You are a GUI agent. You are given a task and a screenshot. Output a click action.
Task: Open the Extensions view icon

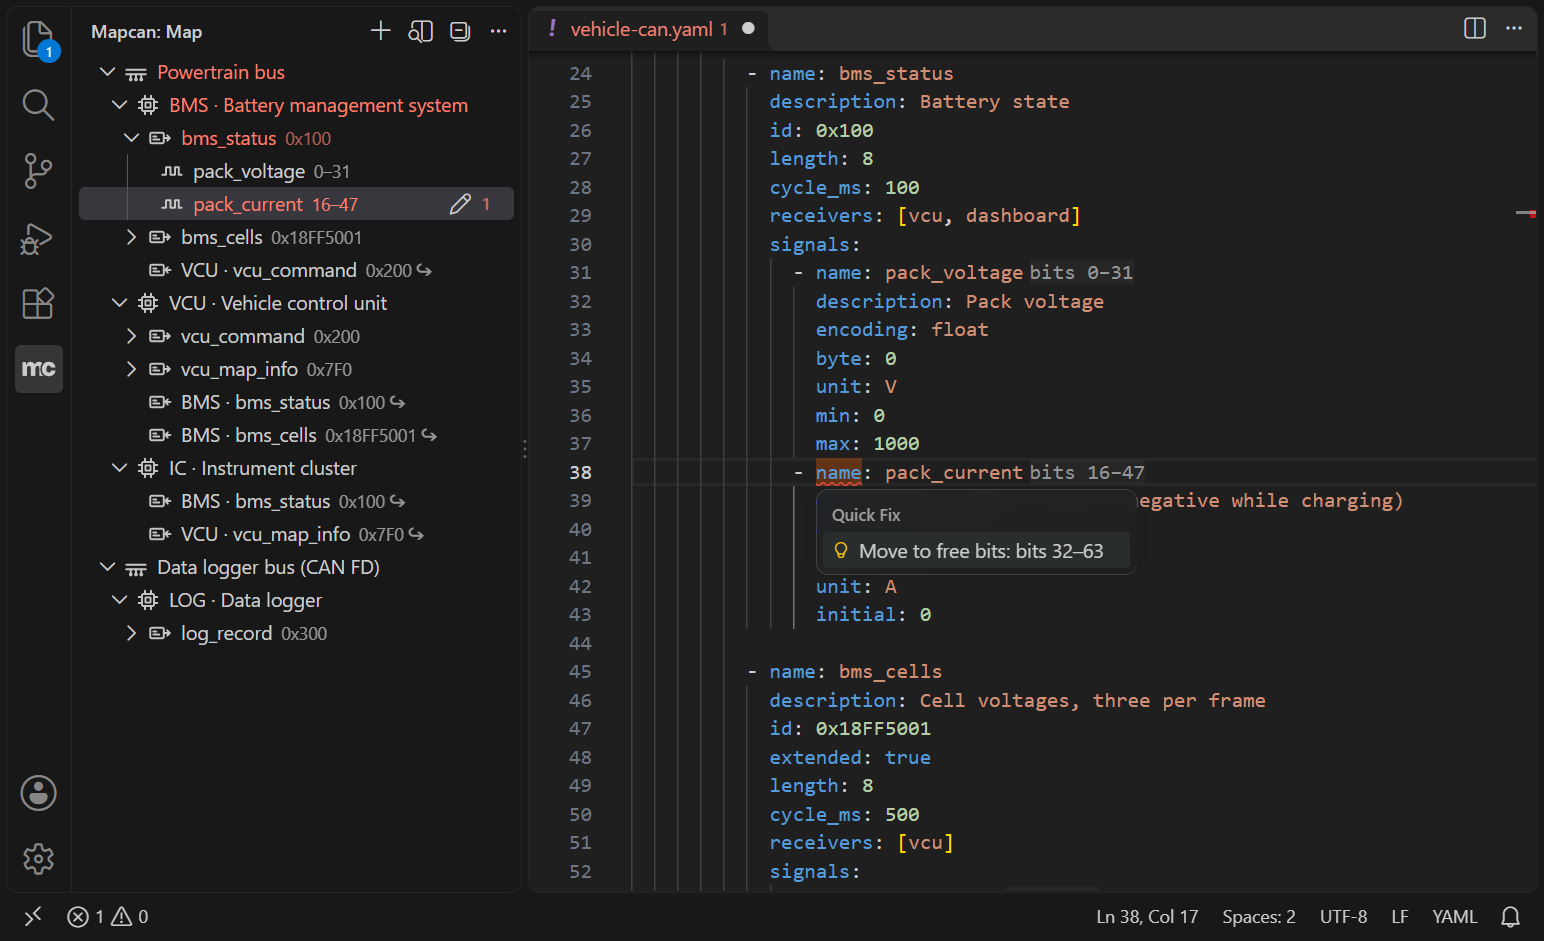coord(38,303)
